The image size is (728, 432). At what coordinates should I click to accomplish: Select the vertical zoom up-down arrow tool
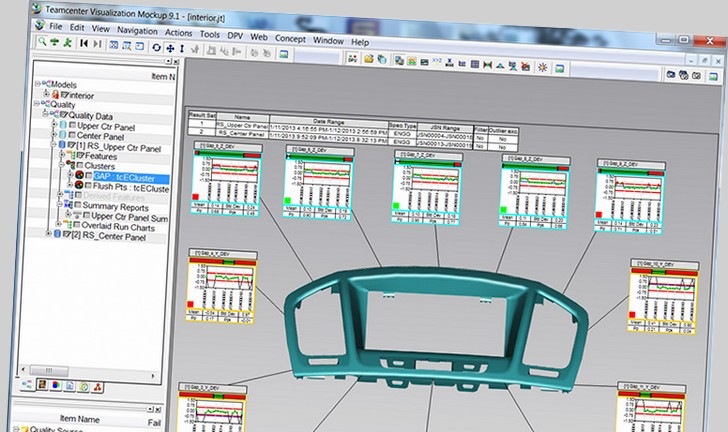[182, 49]
